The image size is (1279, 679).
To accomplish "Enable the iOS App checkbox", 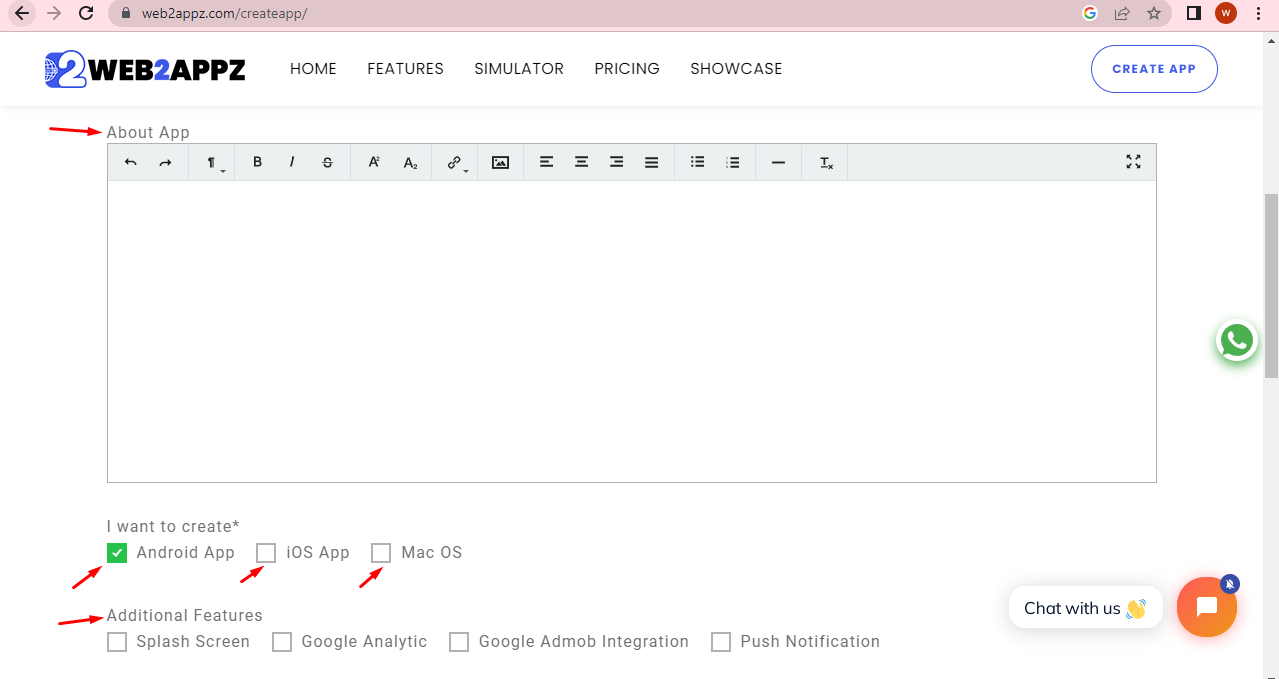I will click(266, 552).
